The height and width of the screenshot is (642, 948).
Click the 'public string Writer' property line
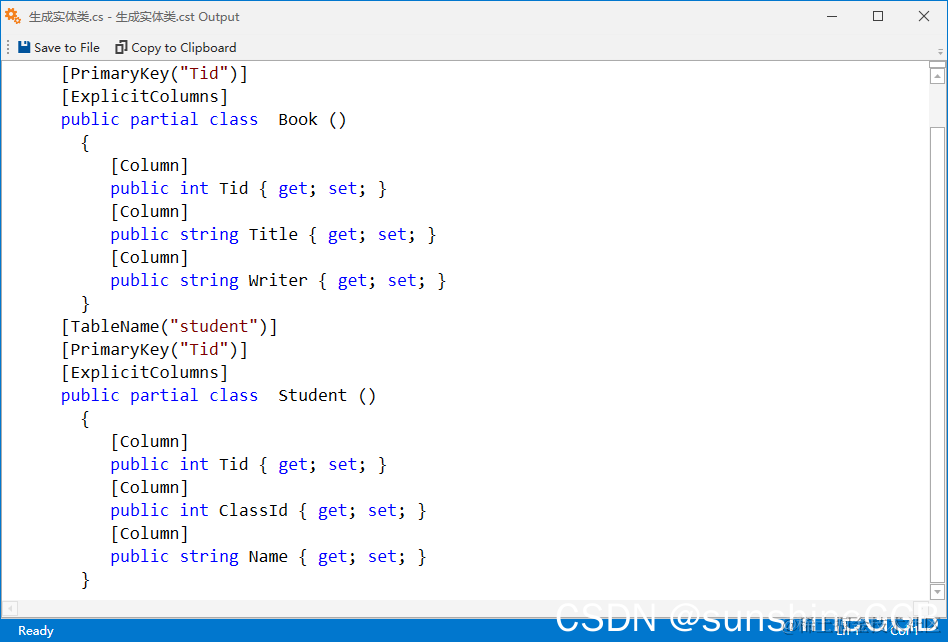pos(278,280)
